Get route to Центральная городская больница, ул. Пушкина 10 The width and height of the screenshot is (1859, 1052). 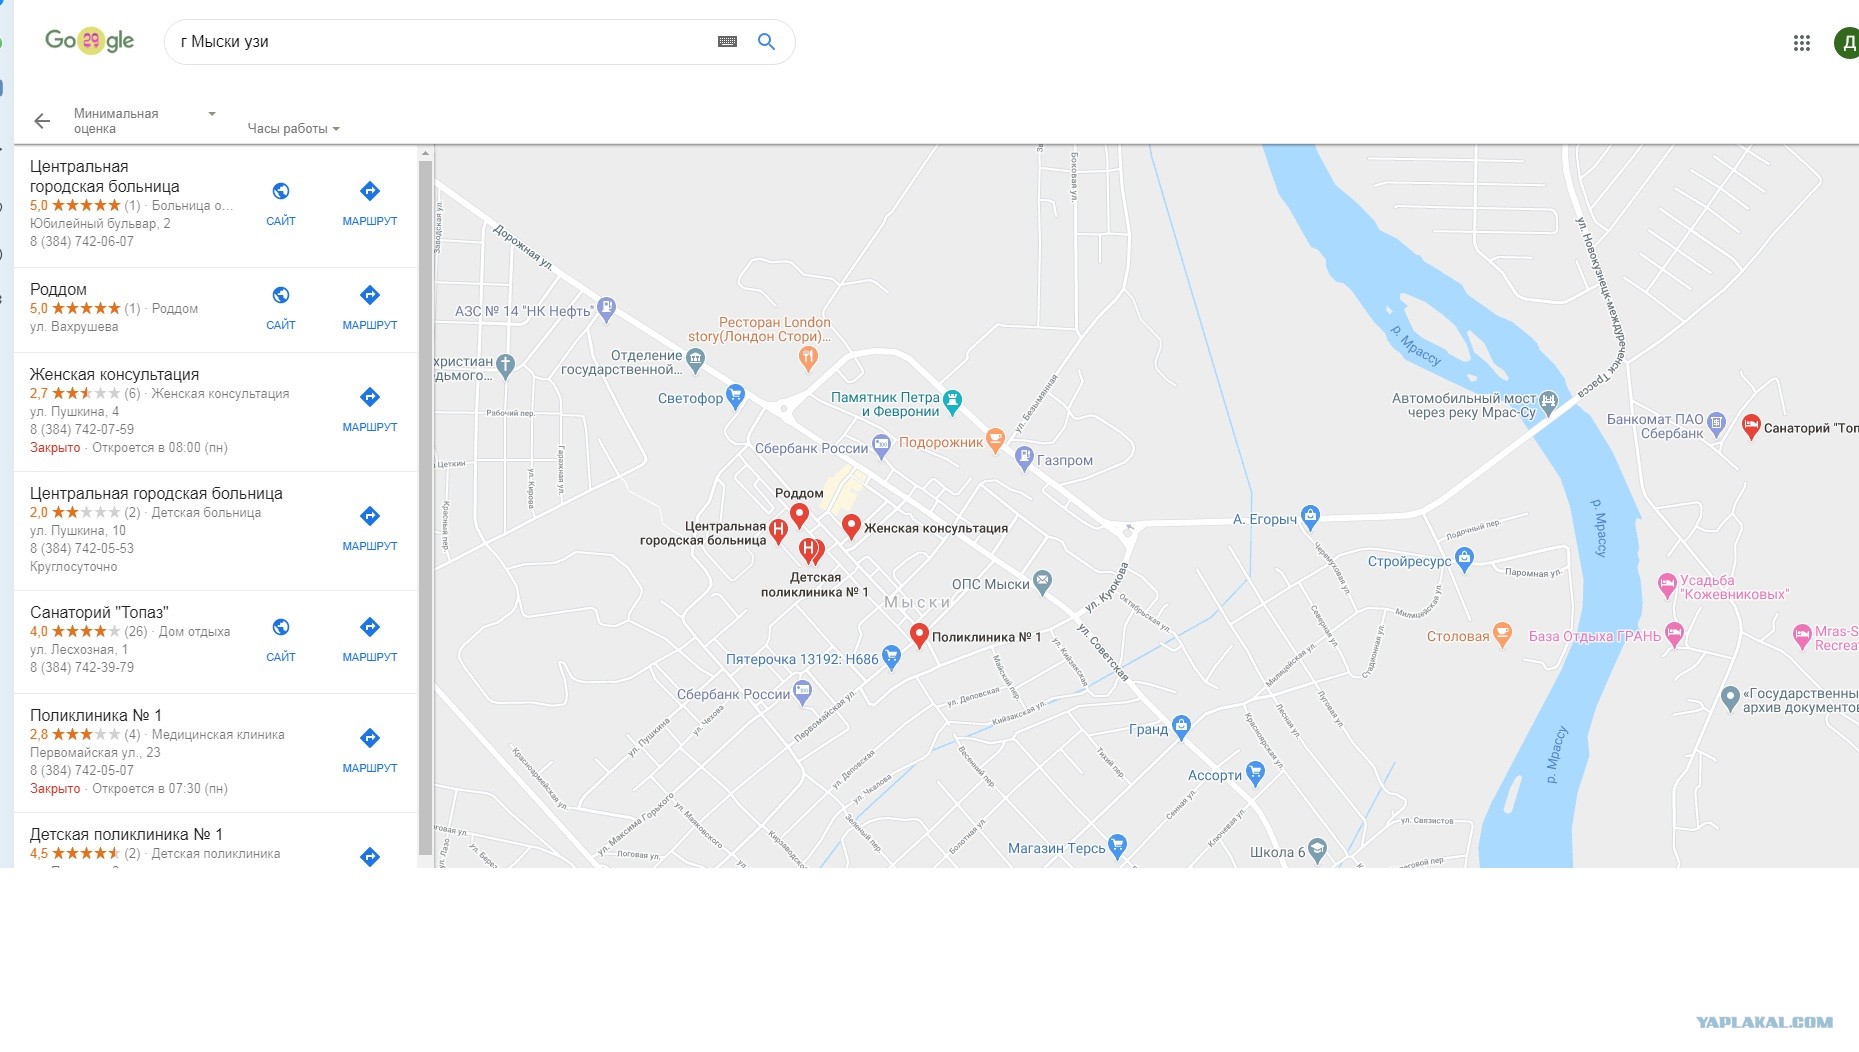coord(370,516)
